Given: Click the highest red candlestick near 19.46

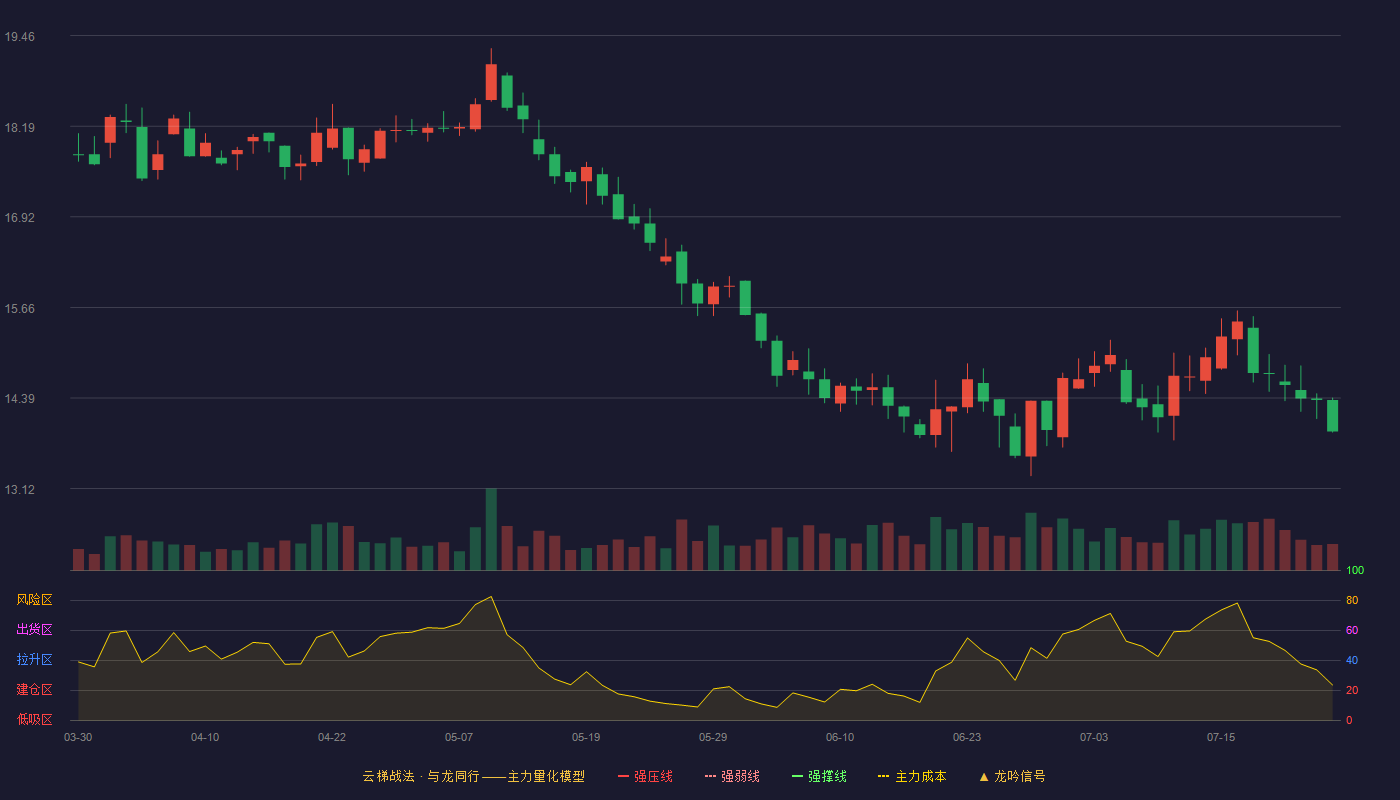Looking at the screenshot, I should [x=491, y=82].
